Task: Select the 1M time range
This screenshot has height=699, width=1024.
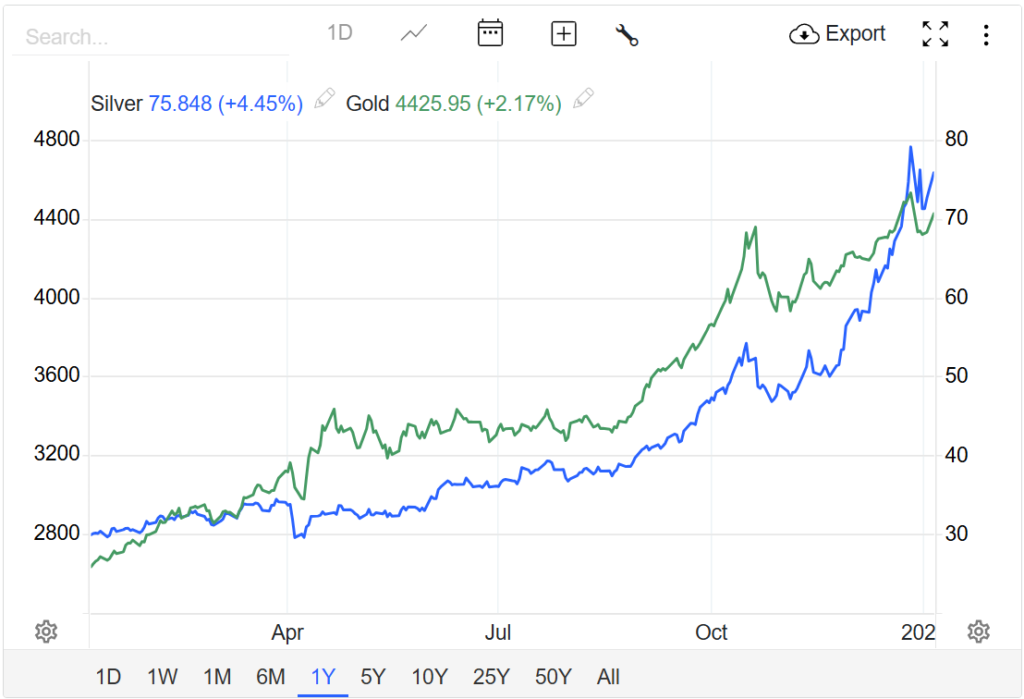Action: (x=217, y=677)
